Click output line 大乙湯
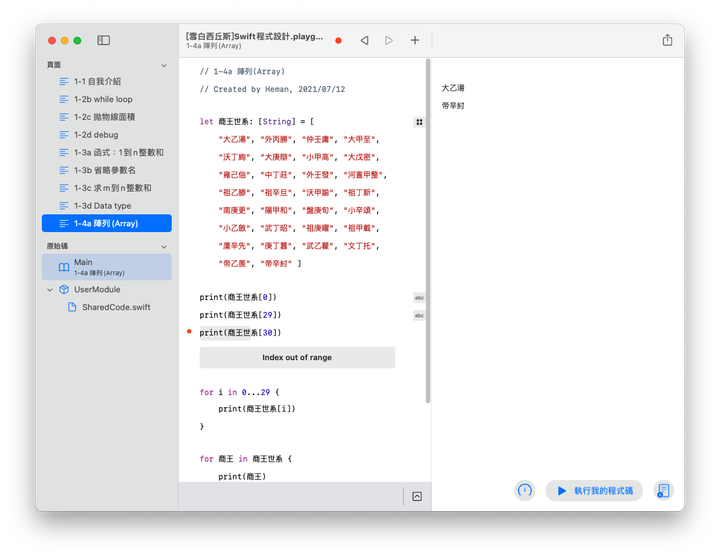 click(453, 88)
